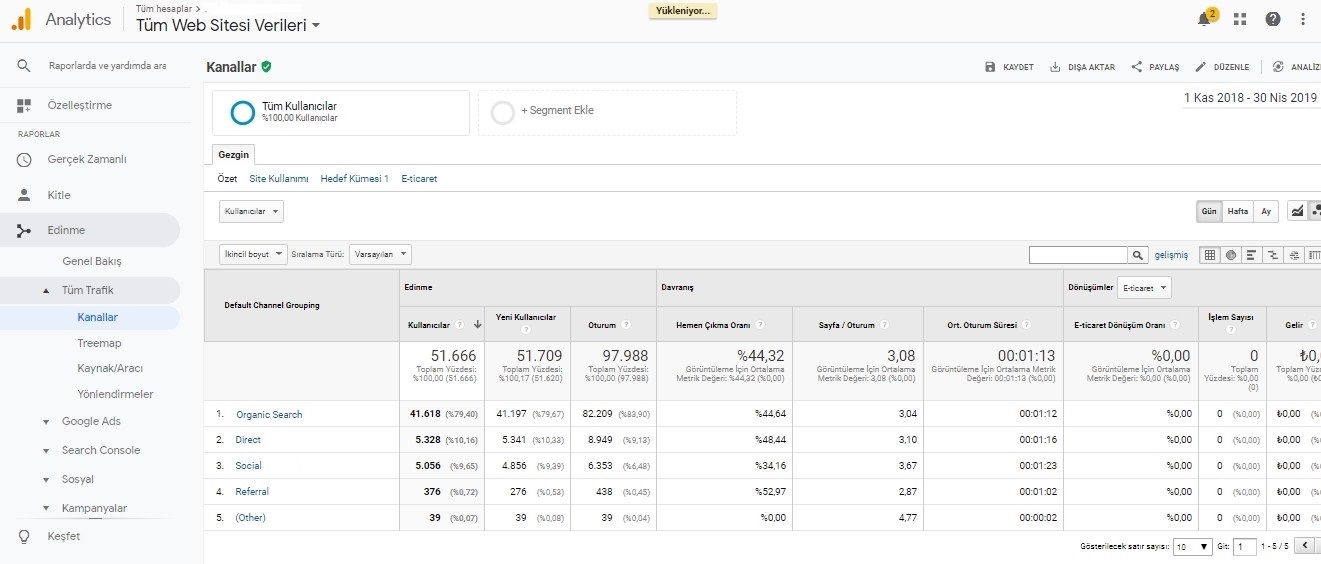Open the three-dot account menu
This screenshot has width=1321, height=564.
point(1302,19)
